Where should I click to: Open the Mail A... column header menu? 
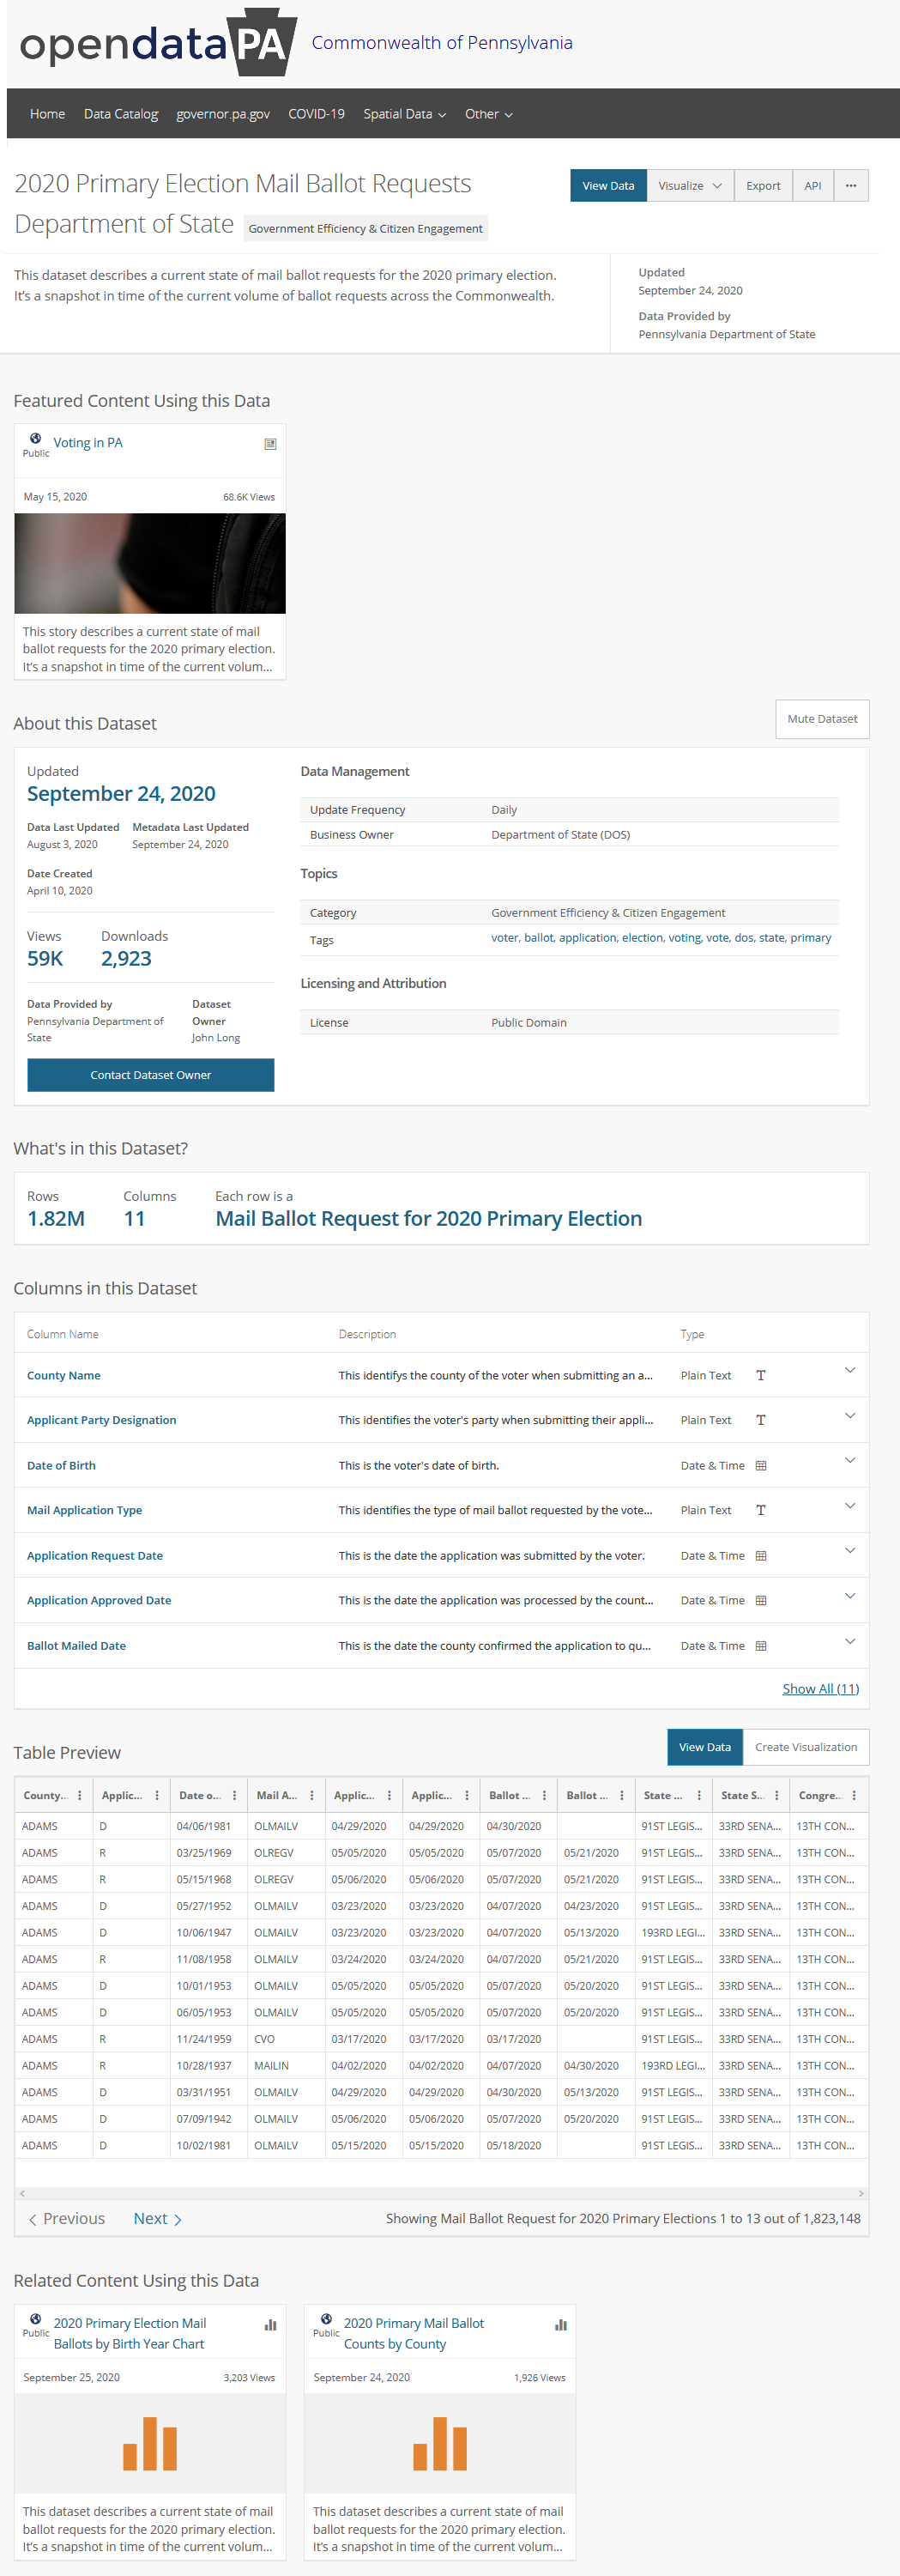(x=312, y=1796)
